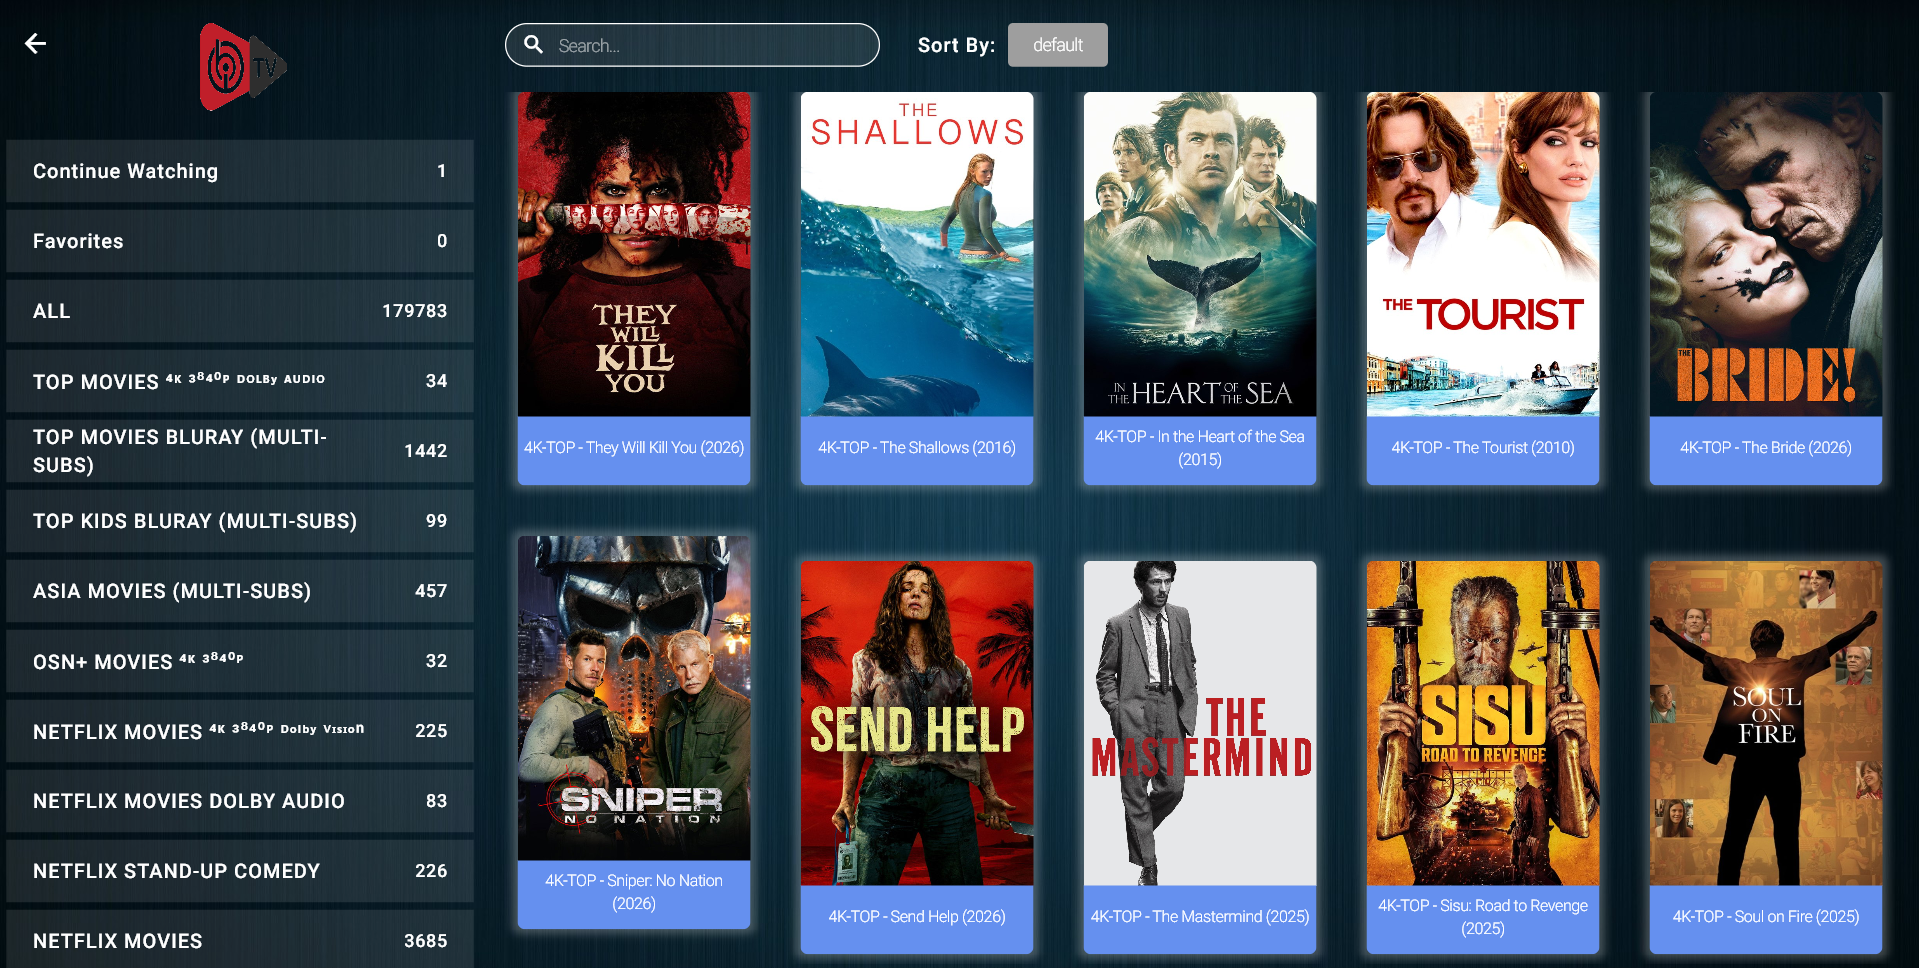Image resolution: width=1919 pixels, height=968 pixels.
Task: Select OSN+ MOVIES 4K category
Action: point(240,661)
